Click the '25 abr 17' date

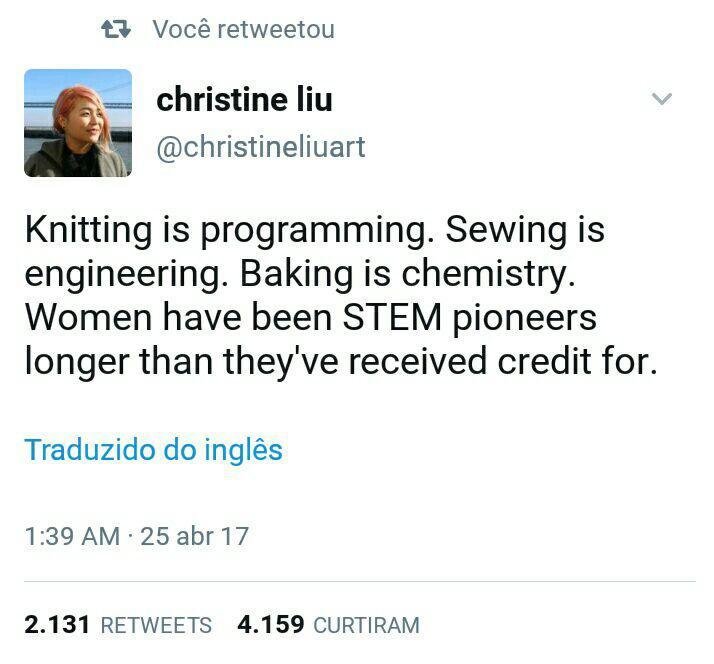click(194, 536)
